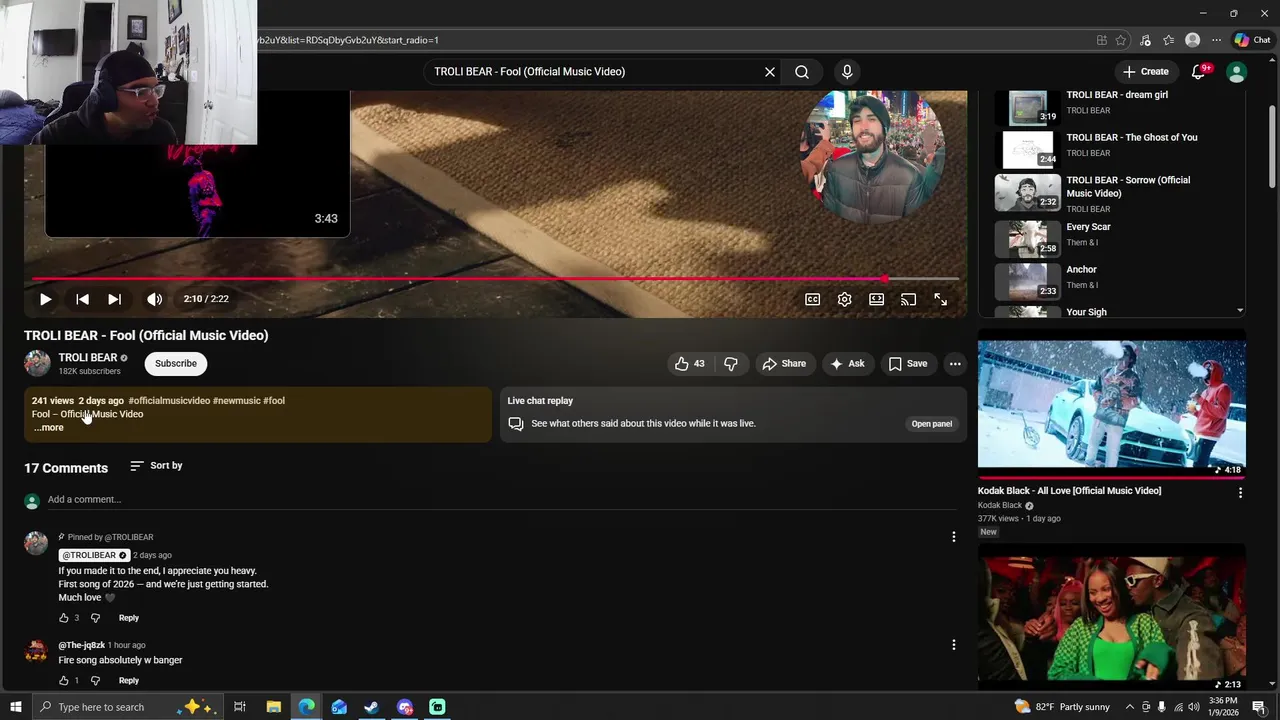The width and height of the screenshot is (1280, 720).
Task: Ask about this video
Action: 847,364
